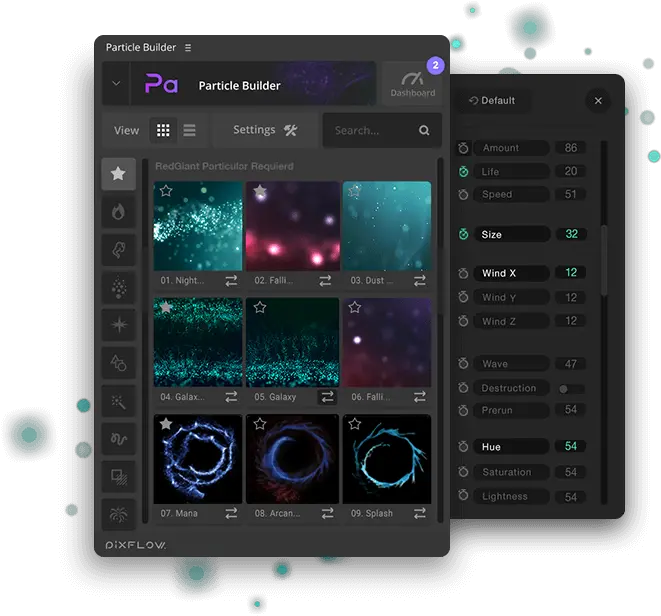The width and height of the screenshot is (661, 616).
Task: Toggle keyframe stopwatch for Amount
Action: click(463, 148)
